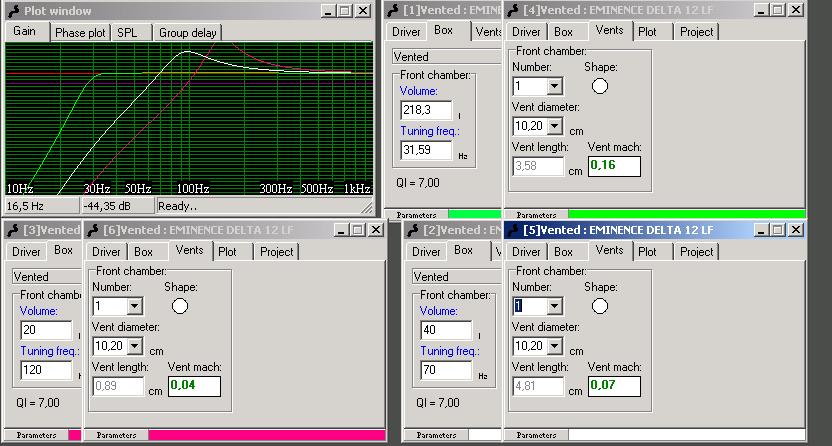The height and width of the screenshot is (446, 832).
Task: Open Driver tab in window [2]
Action: [427, 252]
